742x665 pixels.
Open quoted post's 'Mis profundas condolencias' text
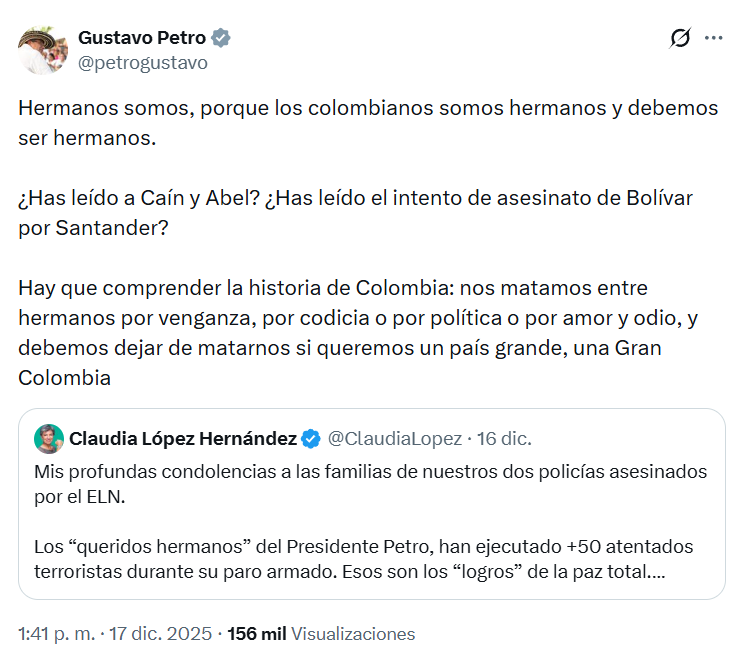pos(370,482)
